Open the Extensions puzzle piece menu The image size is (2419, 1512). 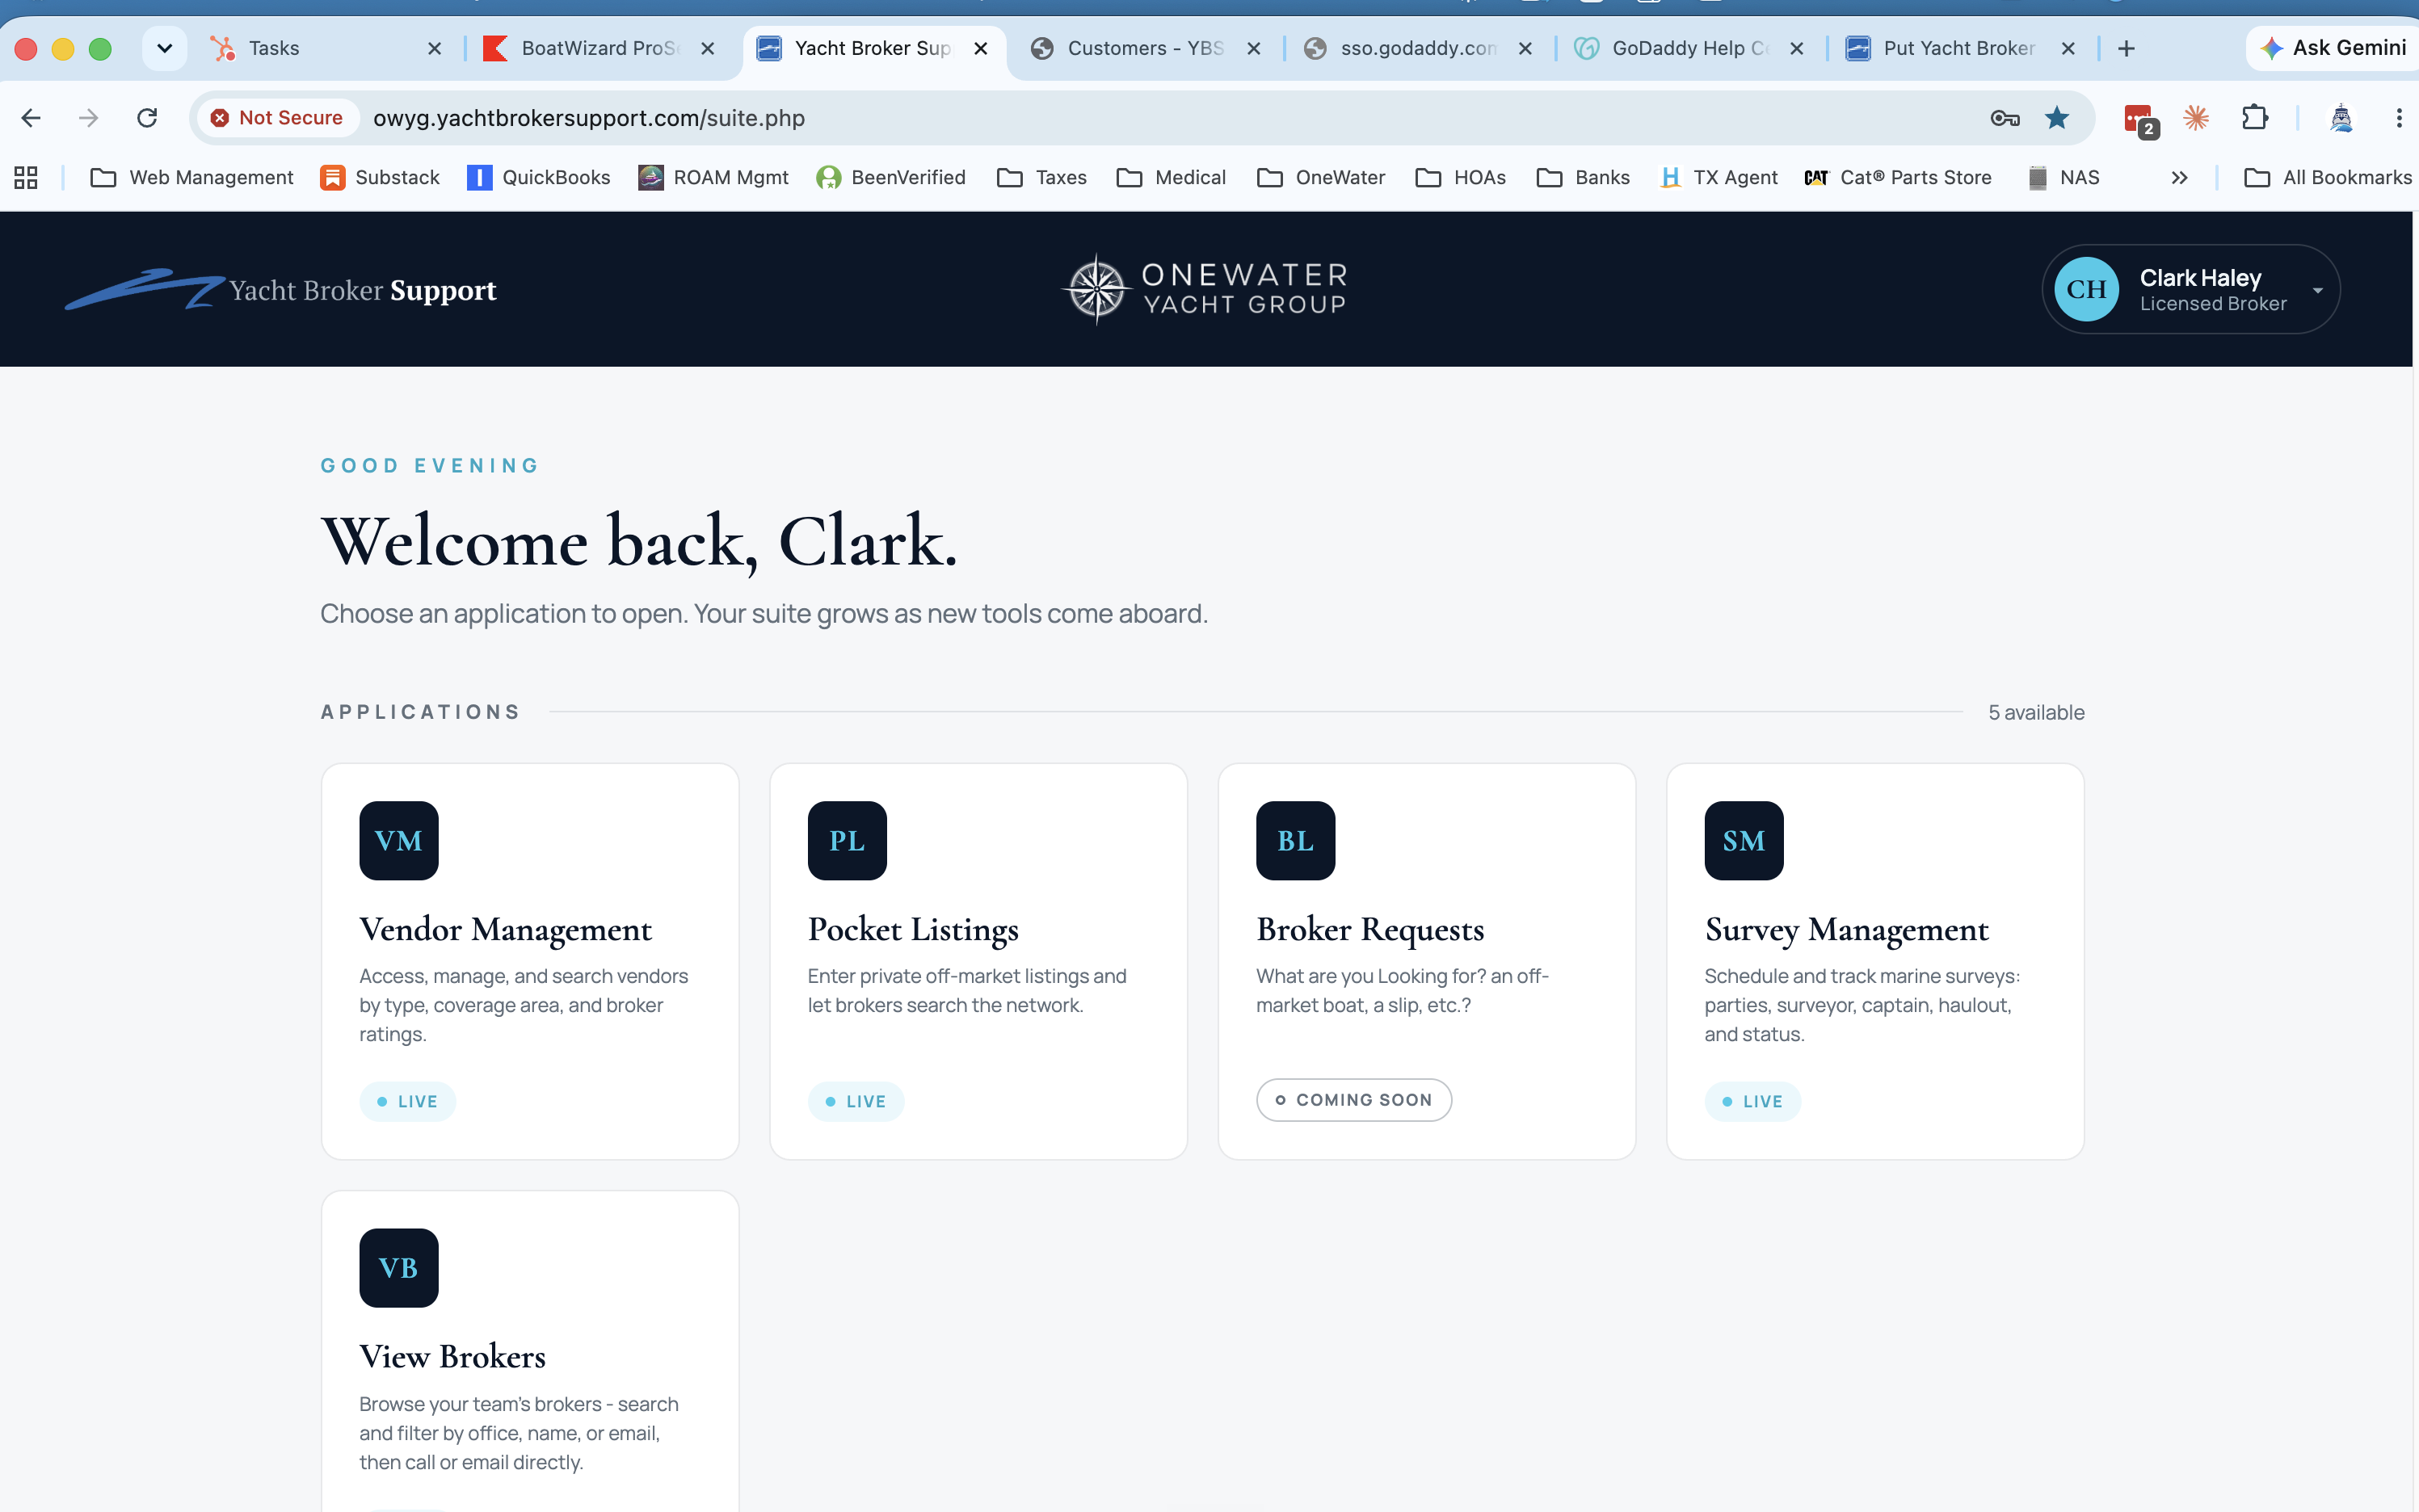click(x=2255, y=118)
